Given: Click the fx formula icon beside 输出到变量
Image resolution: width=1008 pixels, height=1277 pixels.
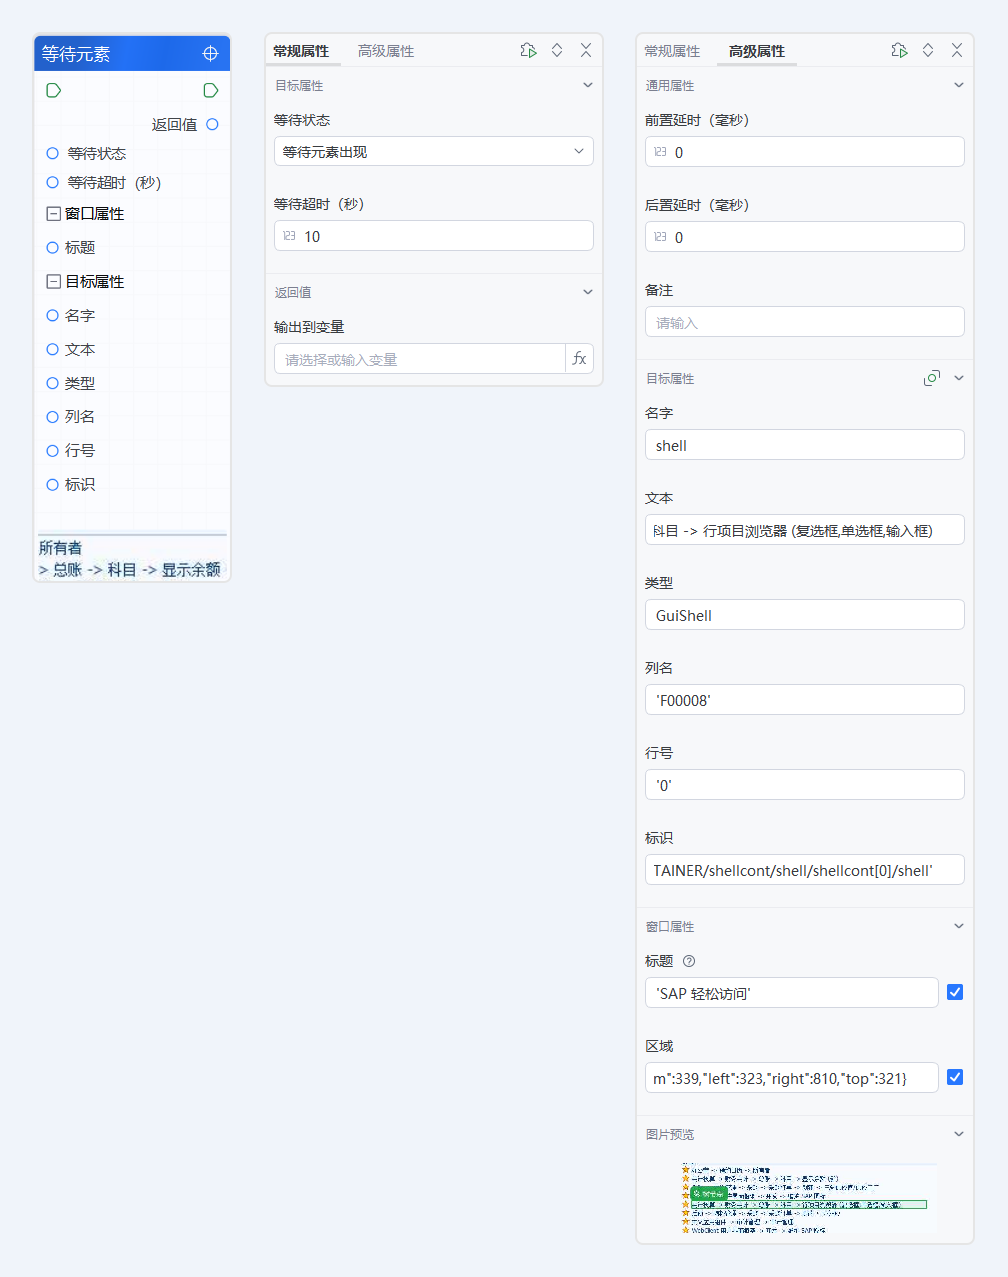Looking at the screenshot, I should pos(580,358).
